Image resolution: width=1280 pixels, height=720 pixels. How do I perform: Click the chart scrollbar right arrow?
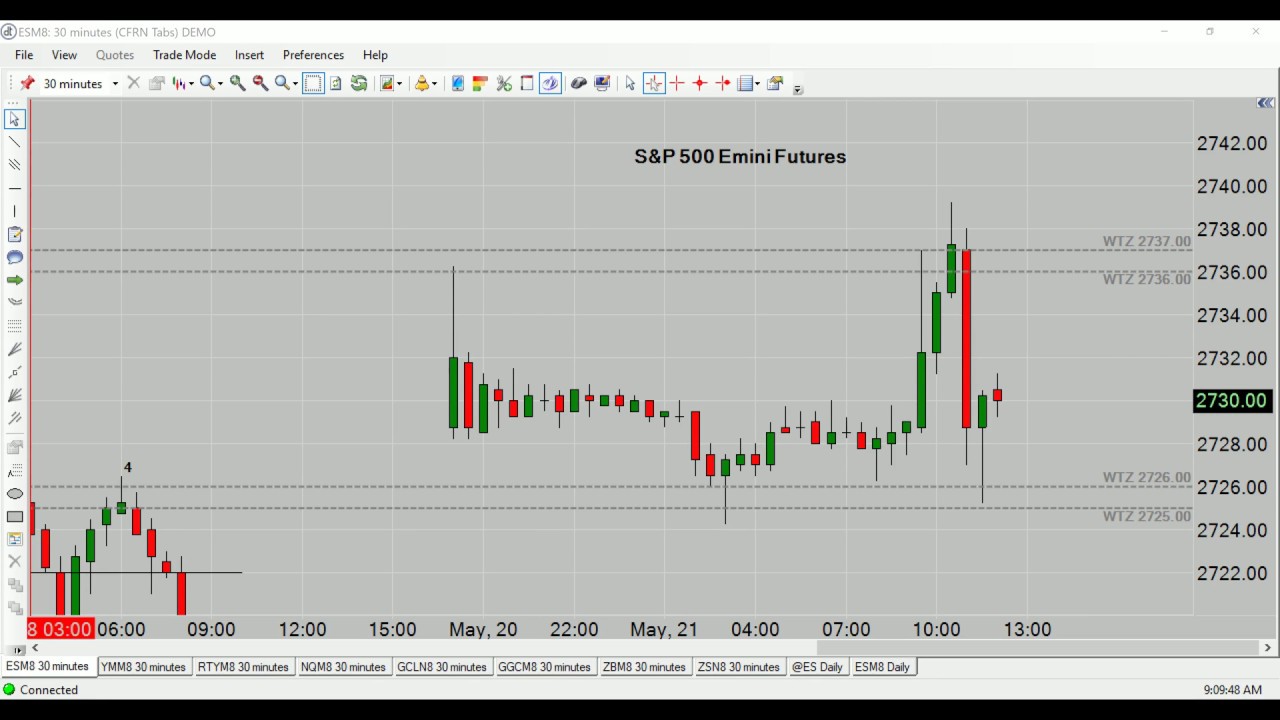point(1267,648)
